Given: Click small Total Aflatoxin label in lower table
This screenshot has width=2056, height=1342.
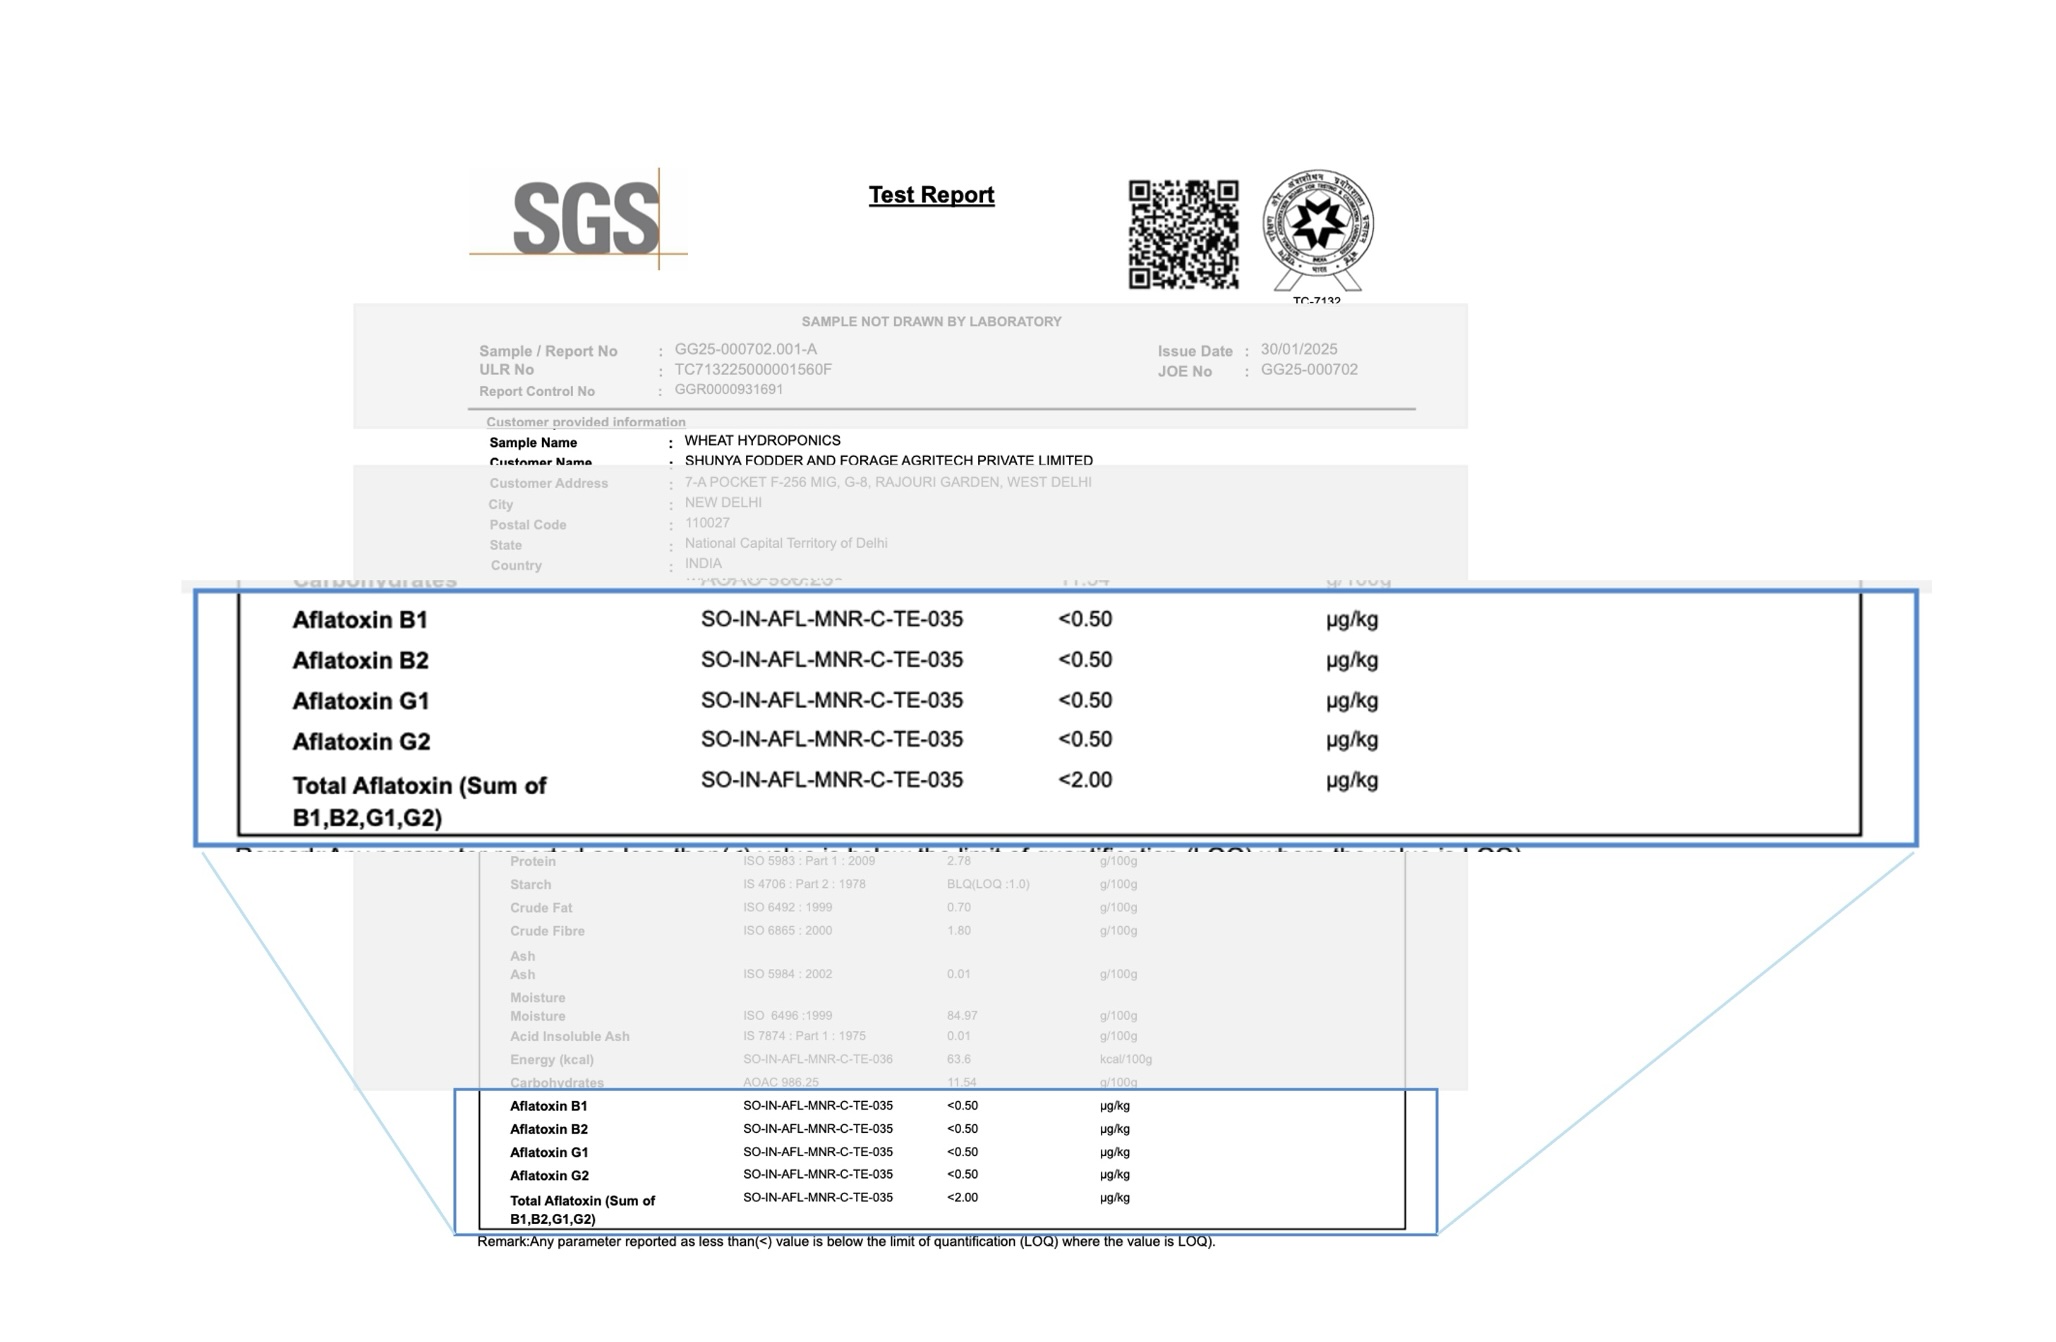Looking at the screenshot, I should [582, 1210].
